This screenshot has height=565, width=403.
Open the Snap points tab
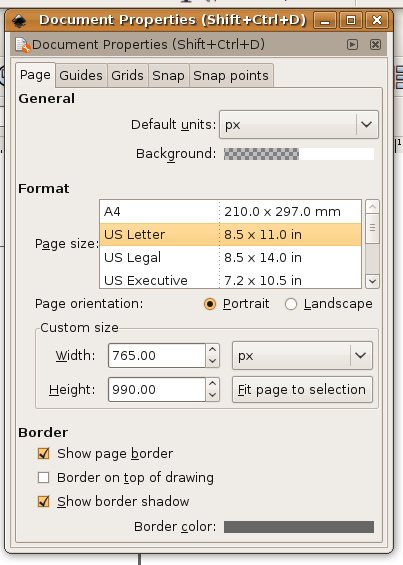(x=231, y=76)
